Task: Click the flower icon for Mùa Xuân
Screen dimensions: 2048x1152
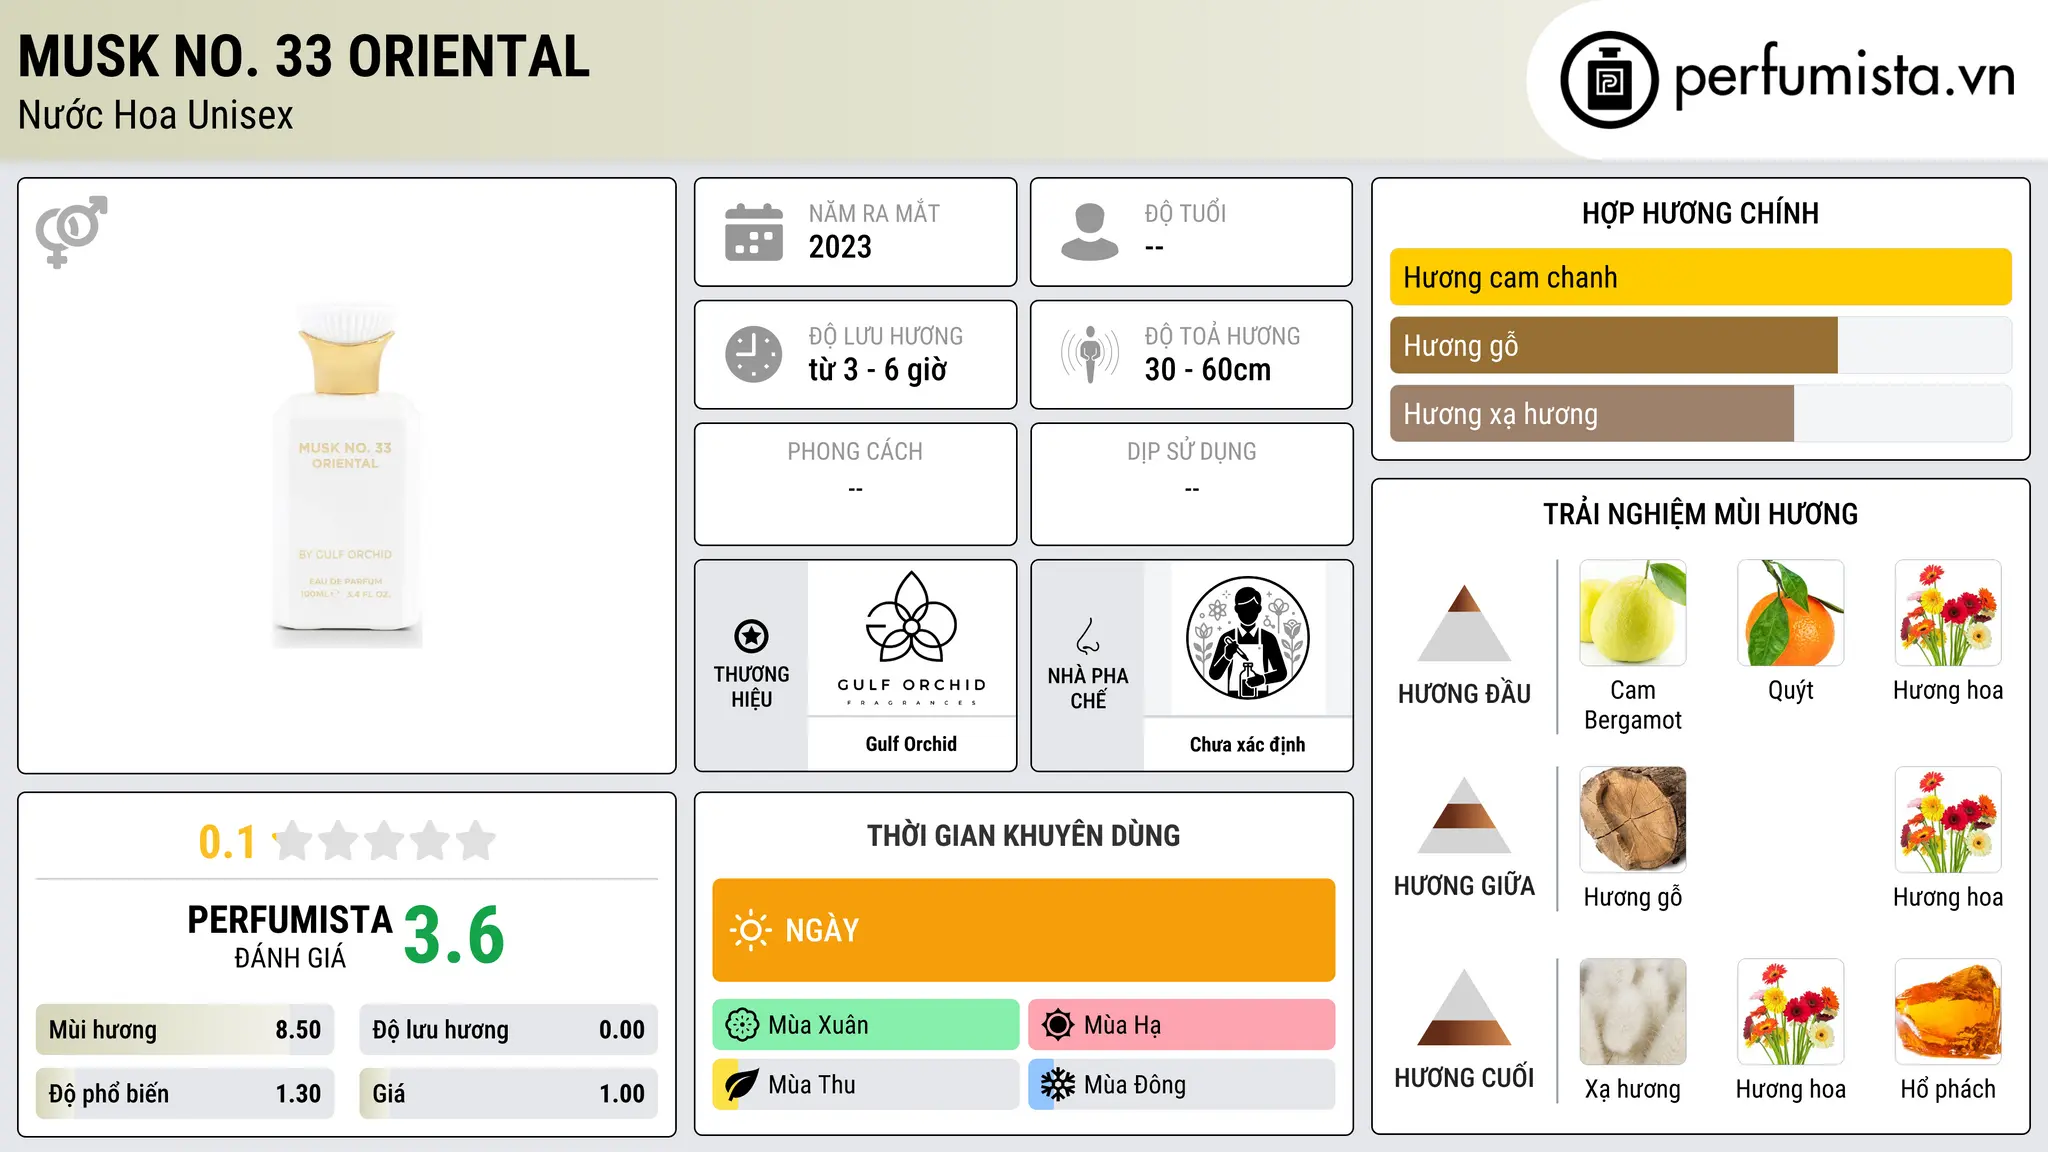Action: pos(742,1025)
